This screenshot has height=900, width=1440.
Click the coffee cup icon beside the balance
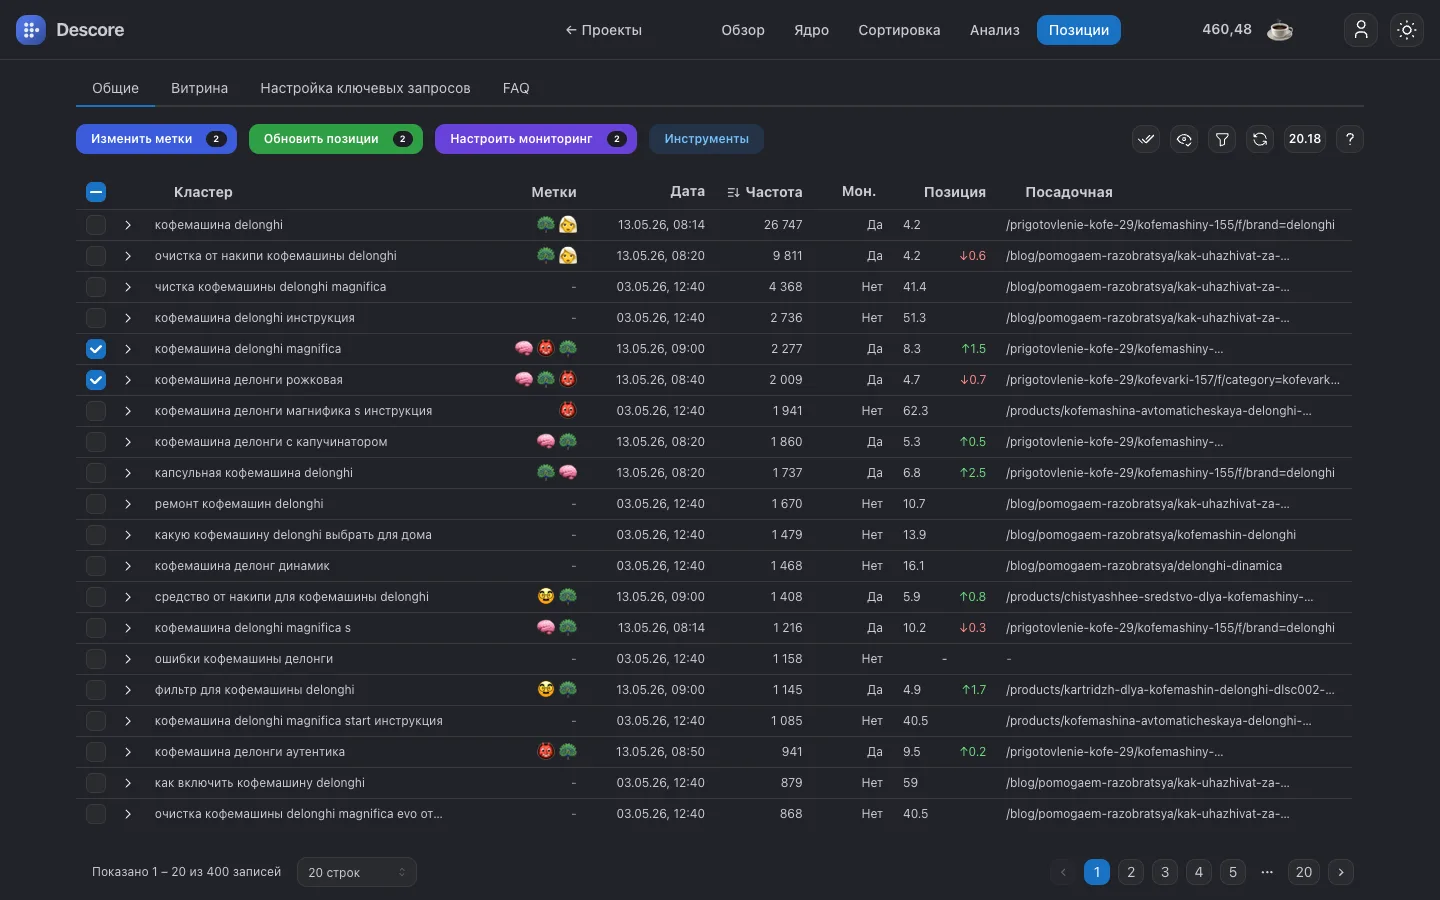[1280, 30]
